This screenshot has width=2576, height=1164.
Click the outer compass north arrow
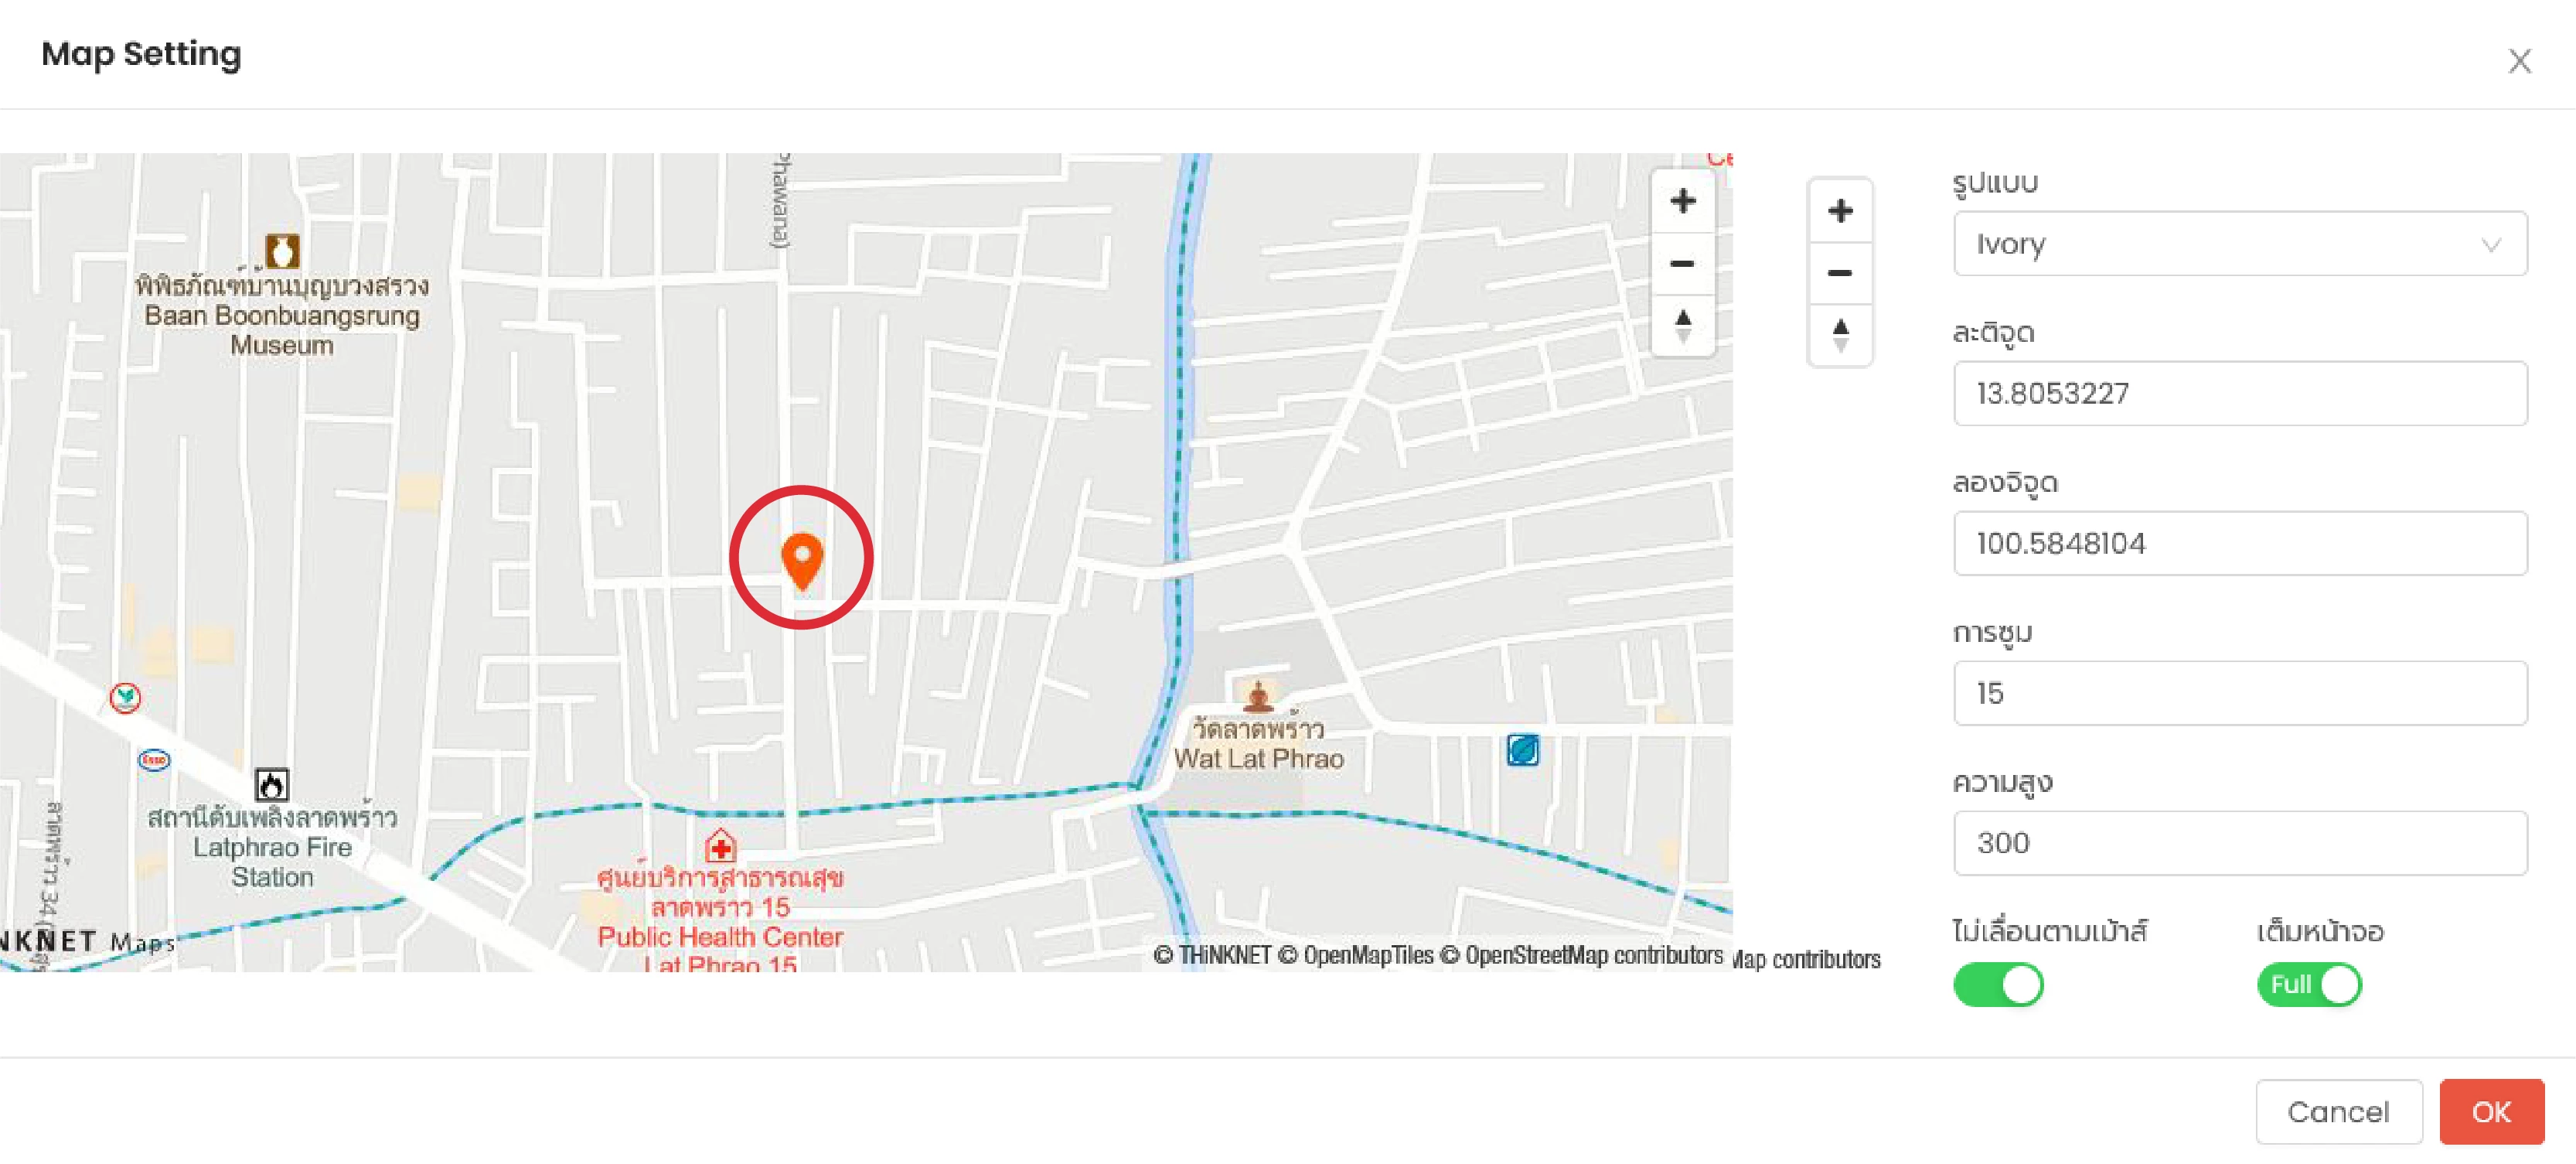[1839, 335]
